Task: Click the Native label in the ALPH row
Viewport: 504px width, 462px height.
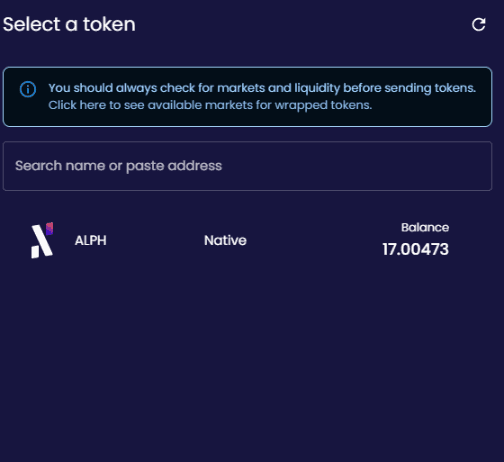Action: coord(225,240)
